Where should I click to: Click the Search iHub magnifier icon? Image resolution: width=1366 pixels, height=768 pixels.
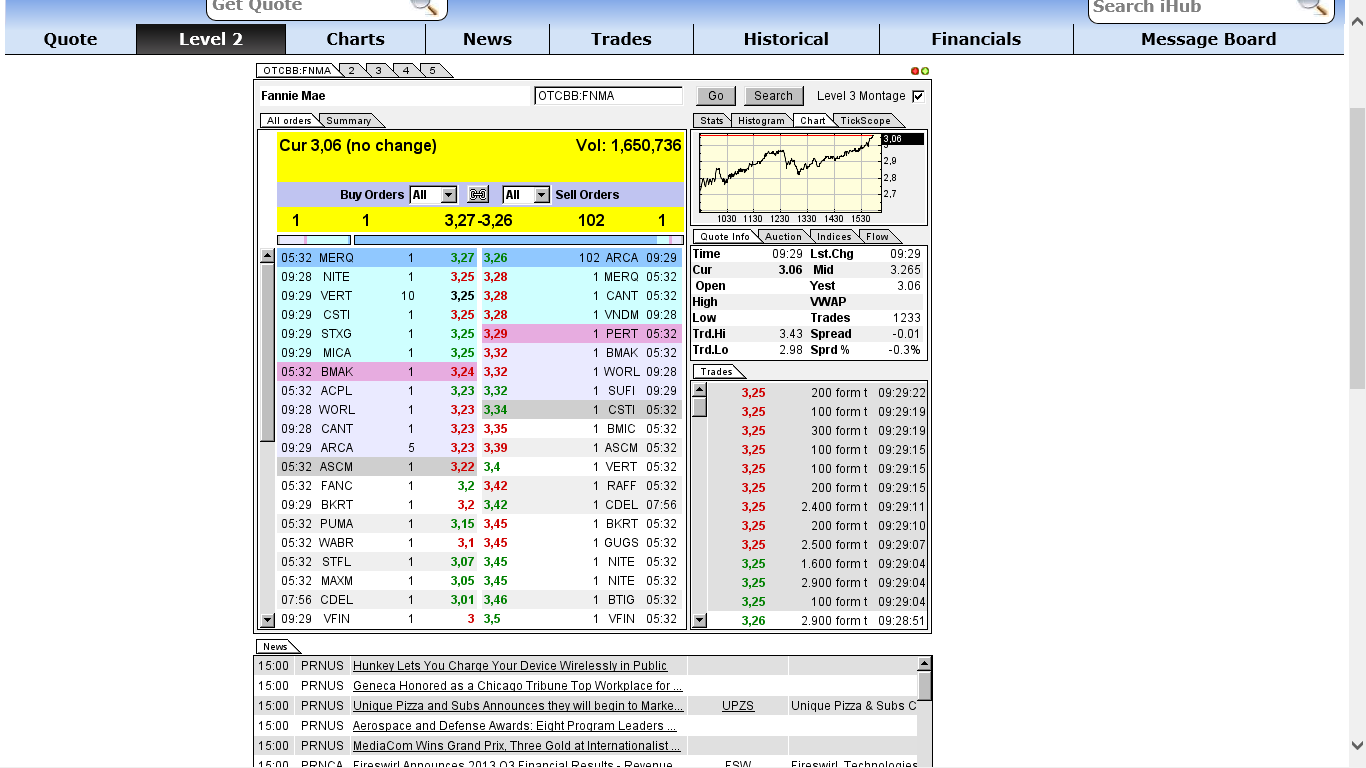click(1313, 6)
